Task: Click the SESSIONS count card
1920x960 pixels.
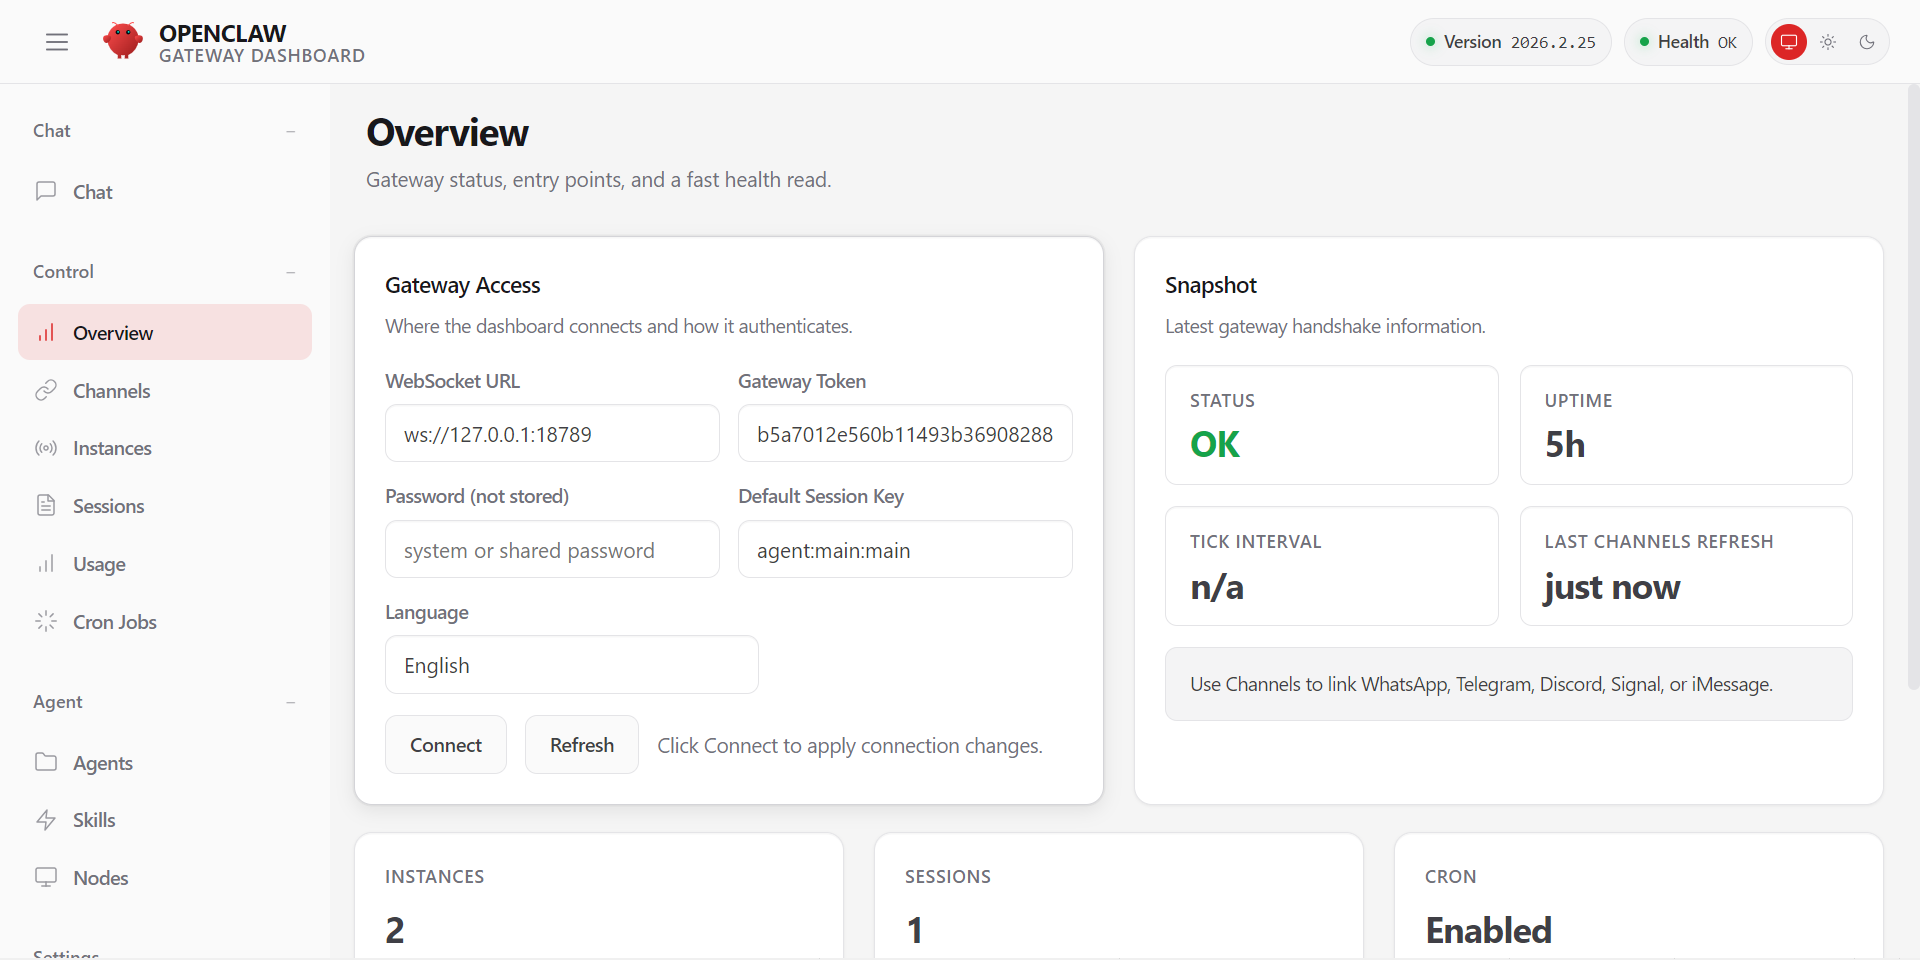Action: click(1119, 897)
